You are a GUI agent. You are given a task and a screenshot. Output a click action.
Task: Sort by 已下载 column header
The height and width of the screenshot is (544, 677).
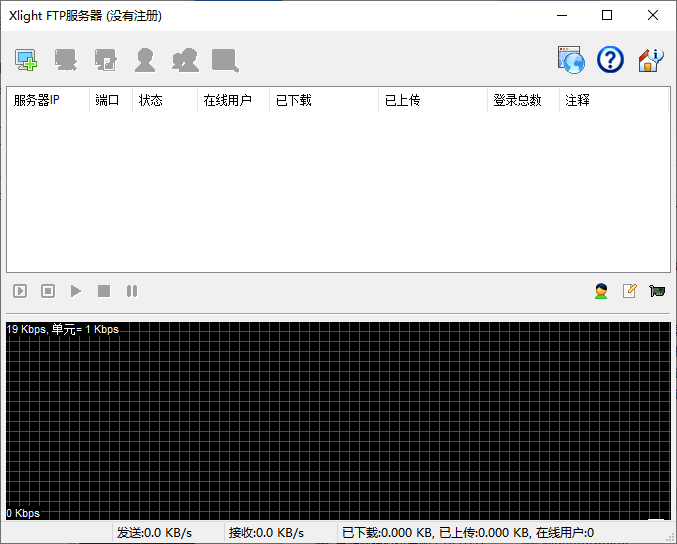pyautogui.click(x=324, y=100)
